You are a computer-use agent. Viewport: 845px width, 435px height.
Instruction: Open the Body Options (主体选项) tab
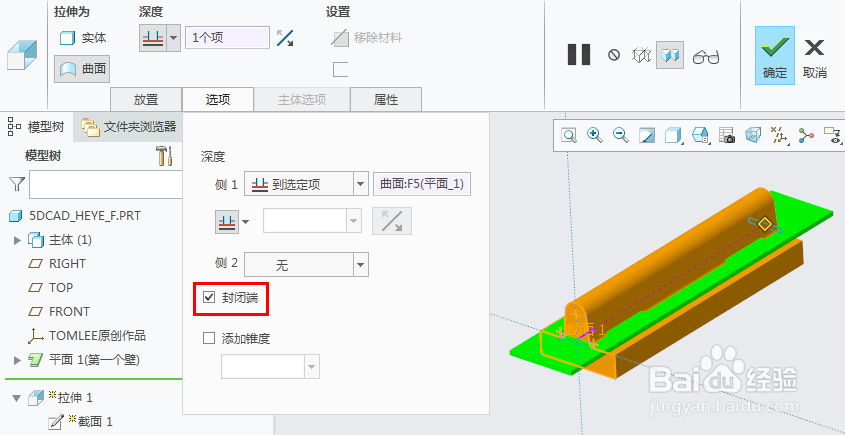coord(302,100)
